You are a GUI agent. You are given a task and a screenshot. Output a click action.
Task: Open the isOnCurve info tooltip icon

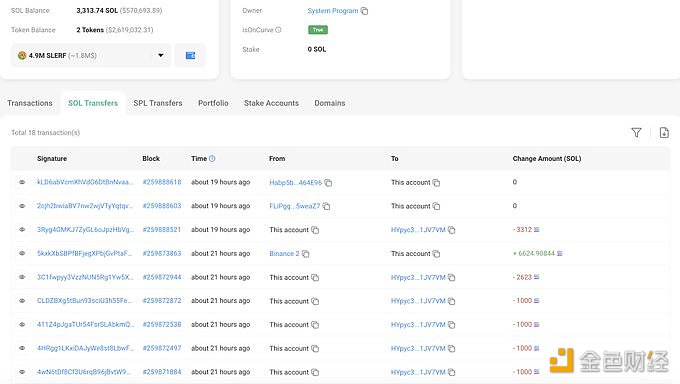pyautogui.click(x=278, y=30)
